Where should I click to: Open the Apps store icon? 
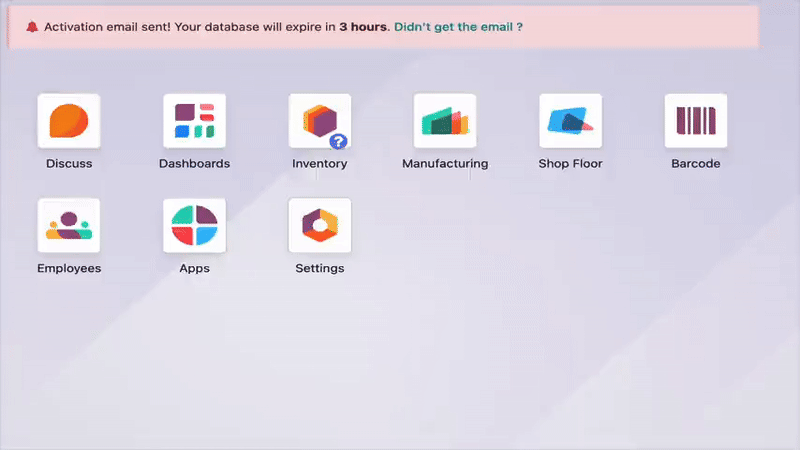click(x=194, y=226)
